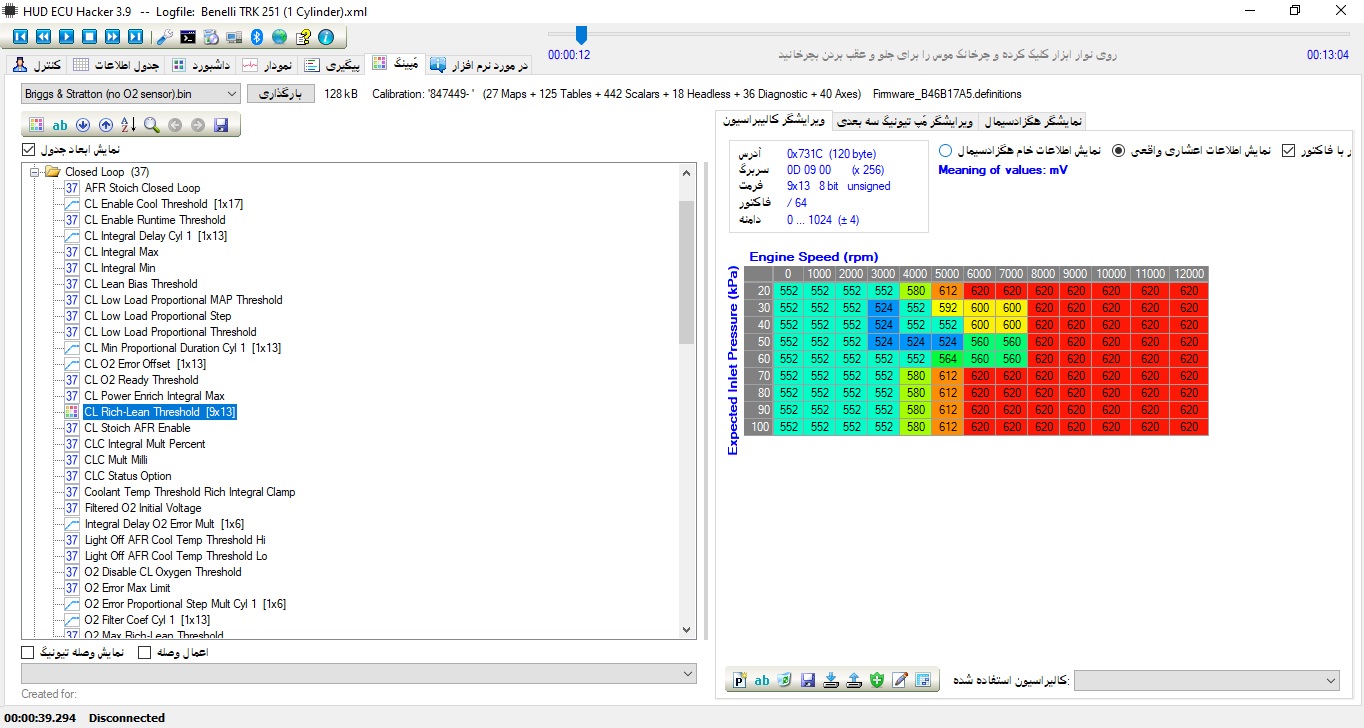
Task: Fast-forward the log playback
Action: click(x=112, y=37)
